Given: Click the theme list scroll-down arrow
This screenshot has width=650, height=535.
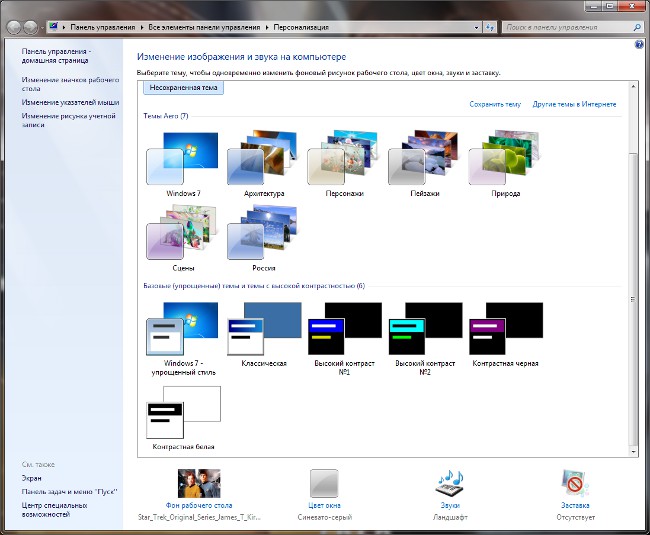Looking at the screenshot, I should point(633,452).
